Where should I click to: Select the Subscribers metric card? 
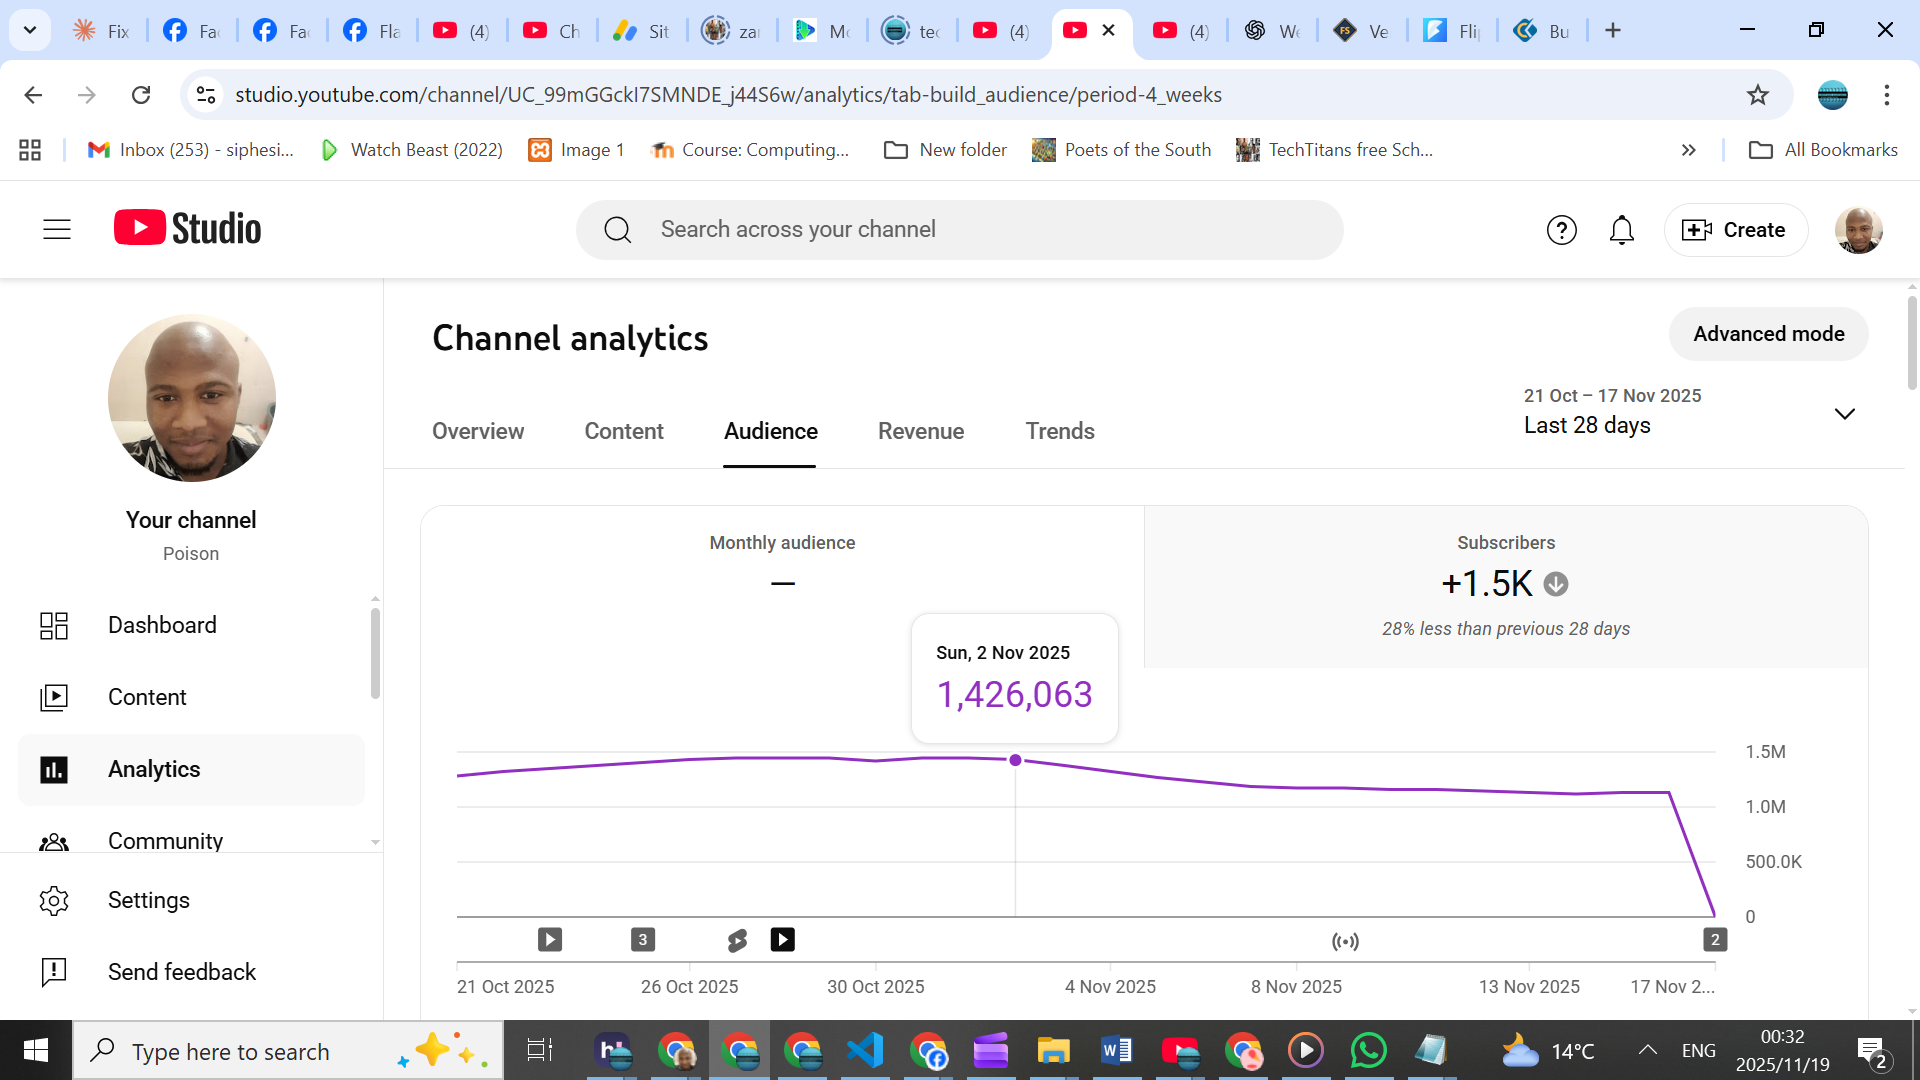(x=1505, y=586)
